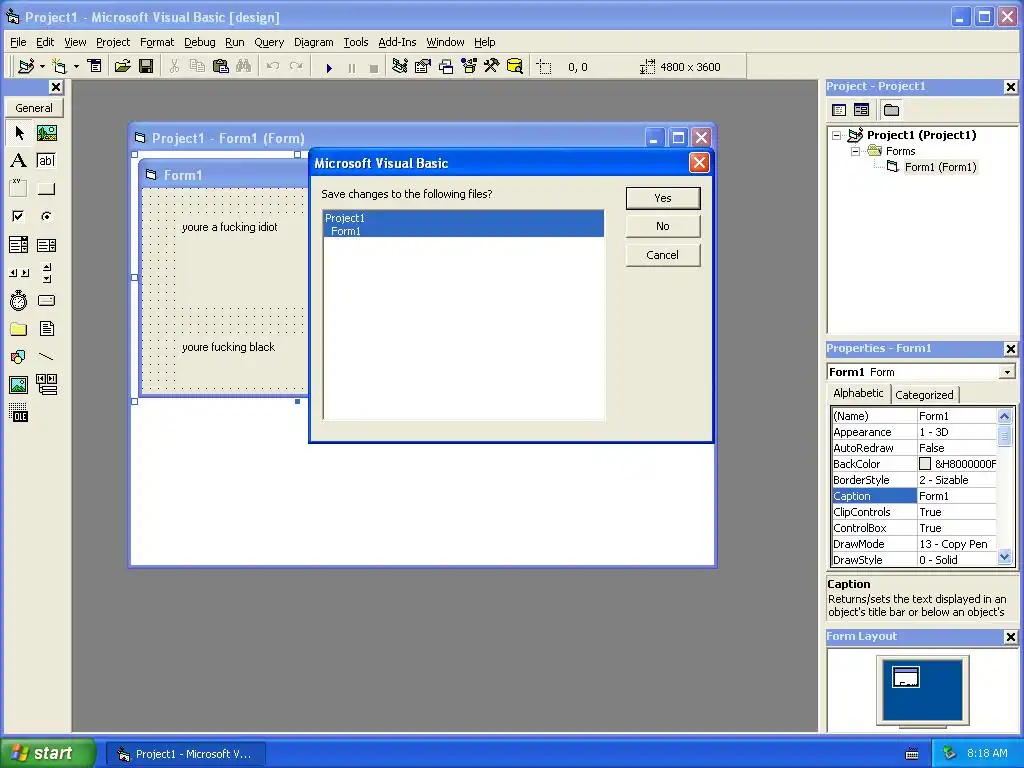This screenshot has width=1024, height=768.
Task: Click the General toolbox tab button
Action: click(x=34, y=108)
